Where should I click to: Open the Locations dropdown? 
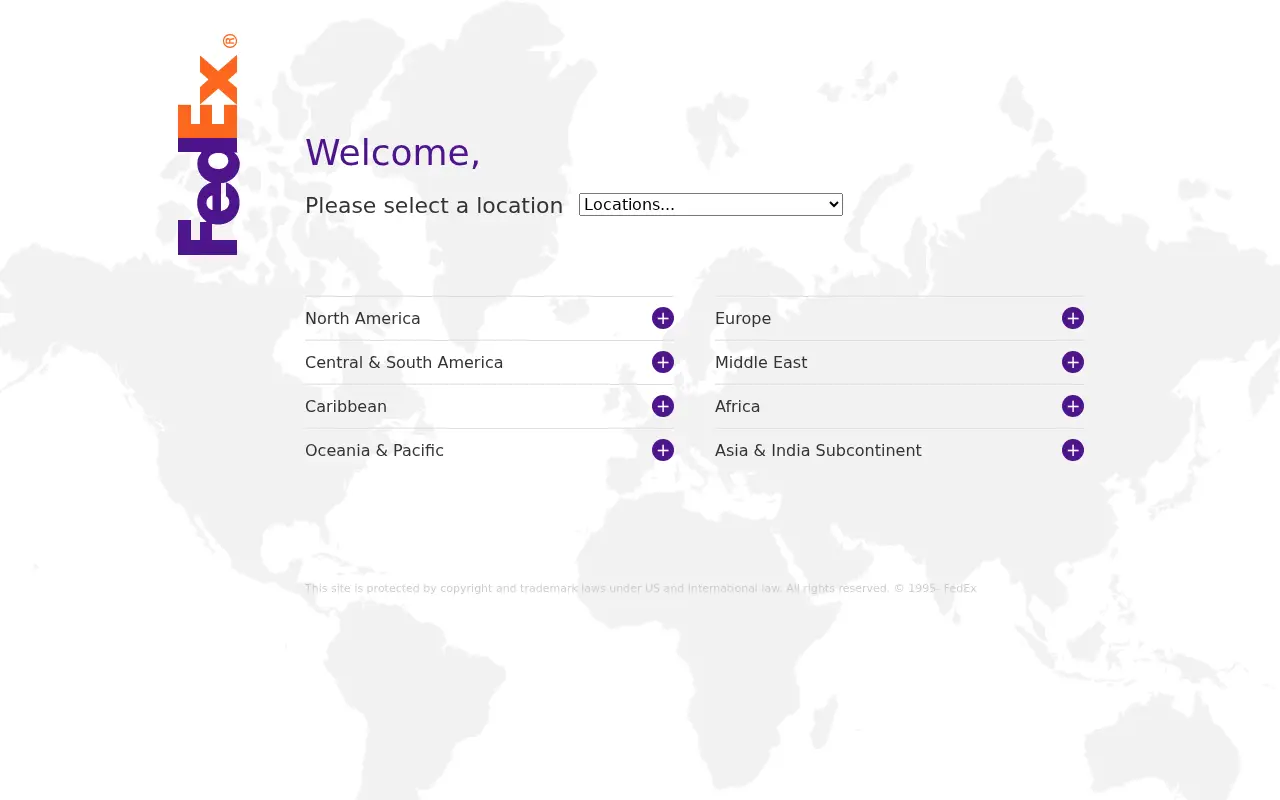(711, 204)
